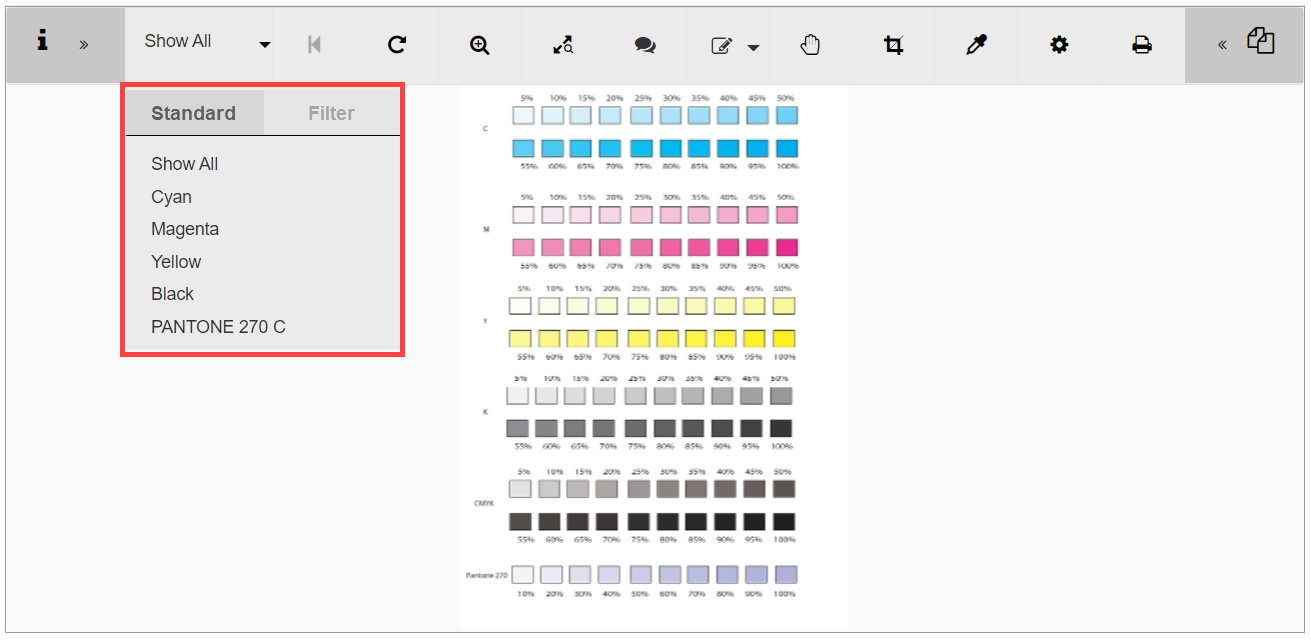
Task: Choose Magenta from the separation list
Action: point(185,229)
